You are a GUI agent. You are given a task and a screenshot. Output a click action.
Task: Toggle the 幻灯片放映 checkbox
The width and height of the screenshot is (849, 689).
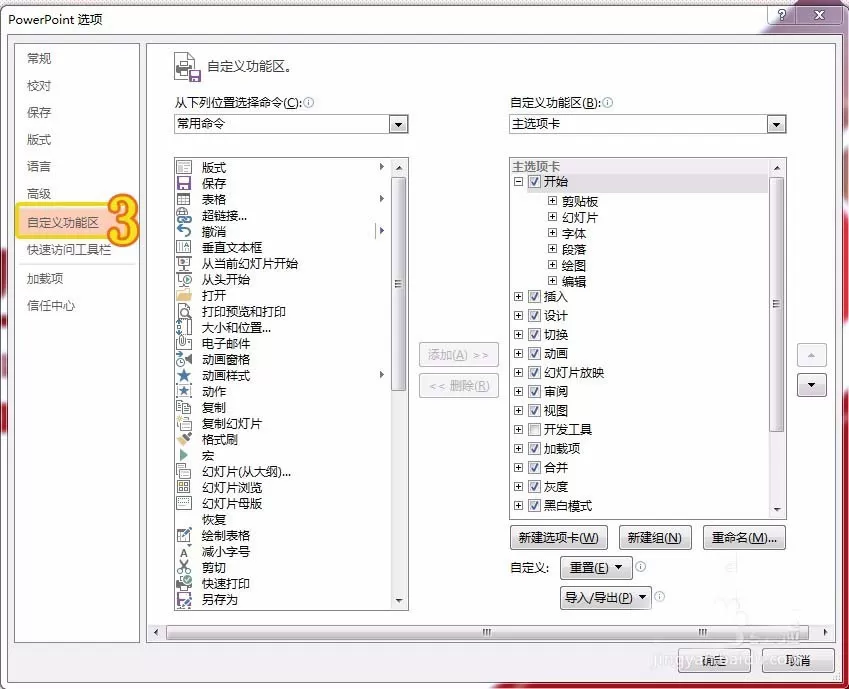point(534,372)
